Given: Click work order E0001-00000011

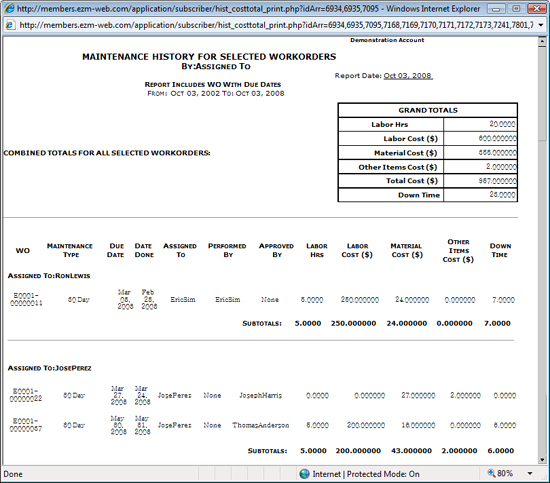Looking at the screenshot, I should pyautogui.click(x=26, y=300).
